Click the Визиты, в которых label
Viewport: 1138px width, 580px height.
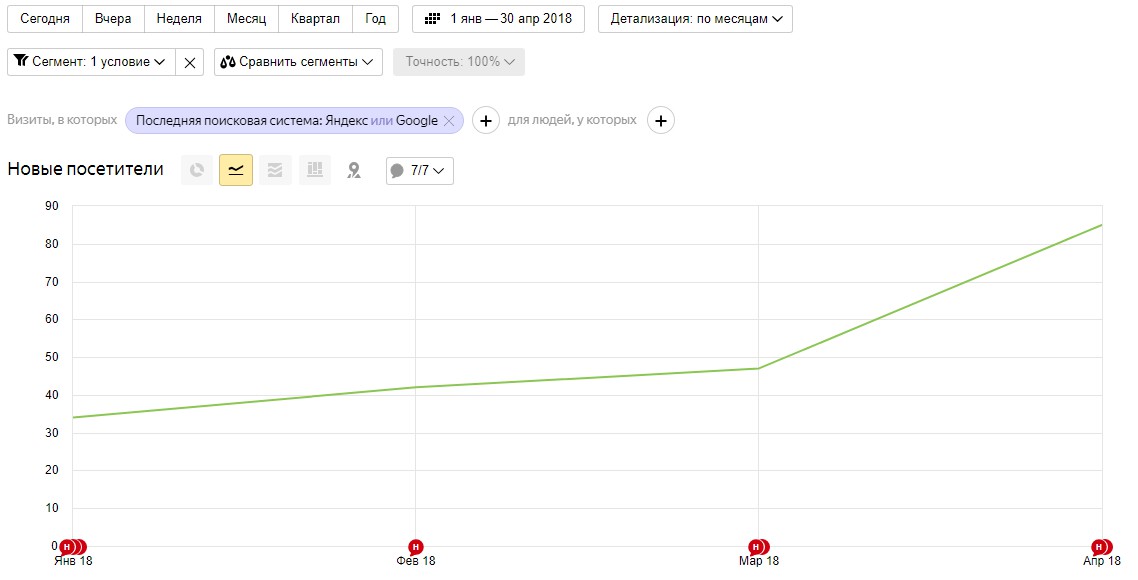click(x=62, y=121)
